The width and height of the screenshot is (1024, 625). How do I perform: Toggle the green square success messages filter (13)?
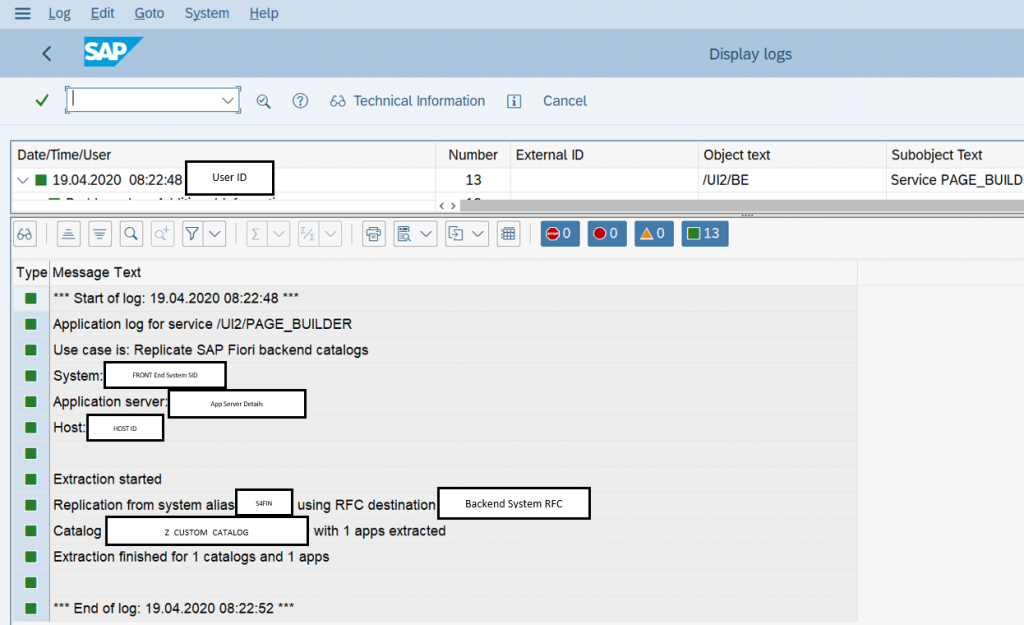tap(705, 234)
